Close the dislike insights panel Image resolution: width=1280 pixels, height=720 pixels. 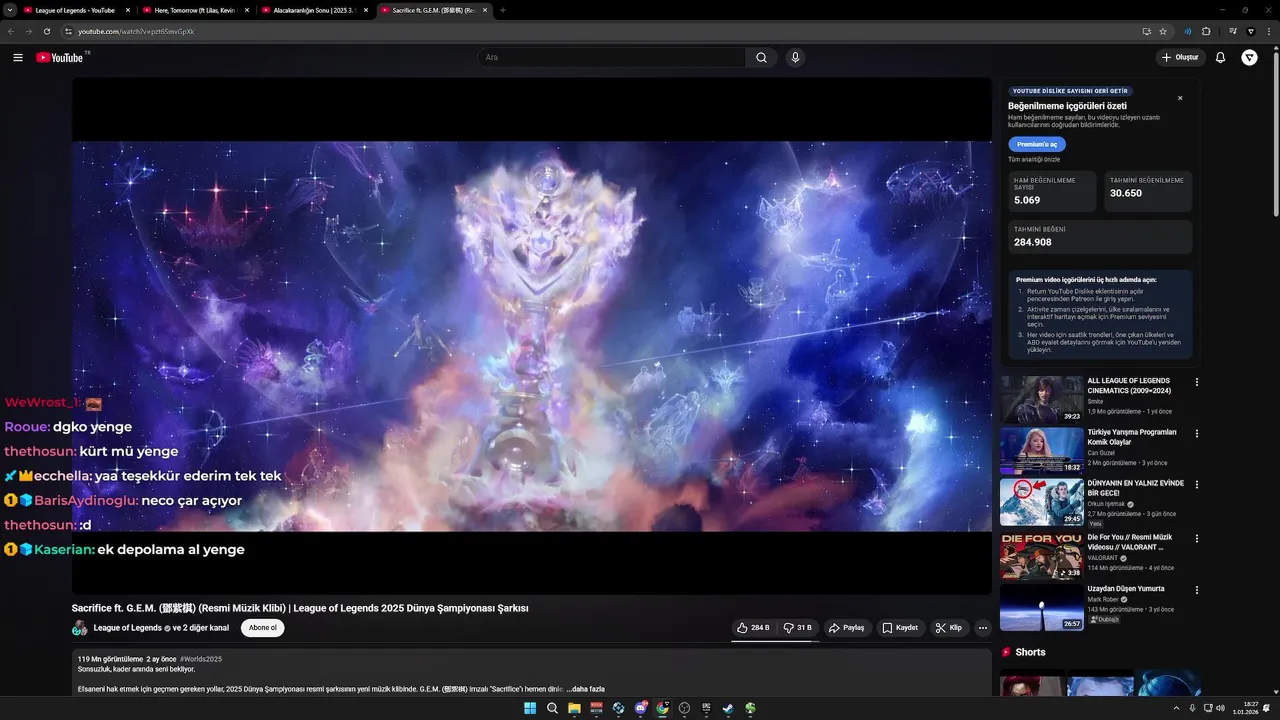tap(1180, 98)
